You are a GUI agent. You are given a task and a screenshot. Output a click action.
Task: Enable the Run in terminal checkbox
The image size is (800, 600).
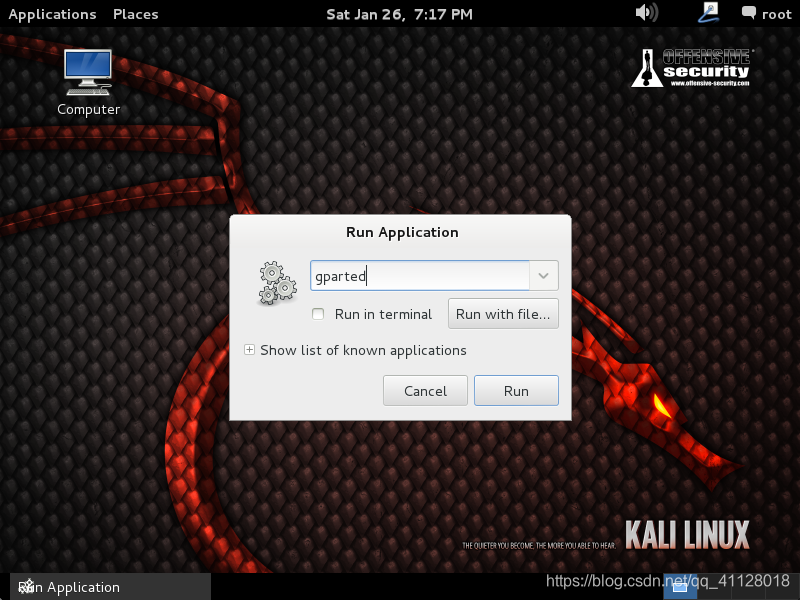click(x=318, y=314)
